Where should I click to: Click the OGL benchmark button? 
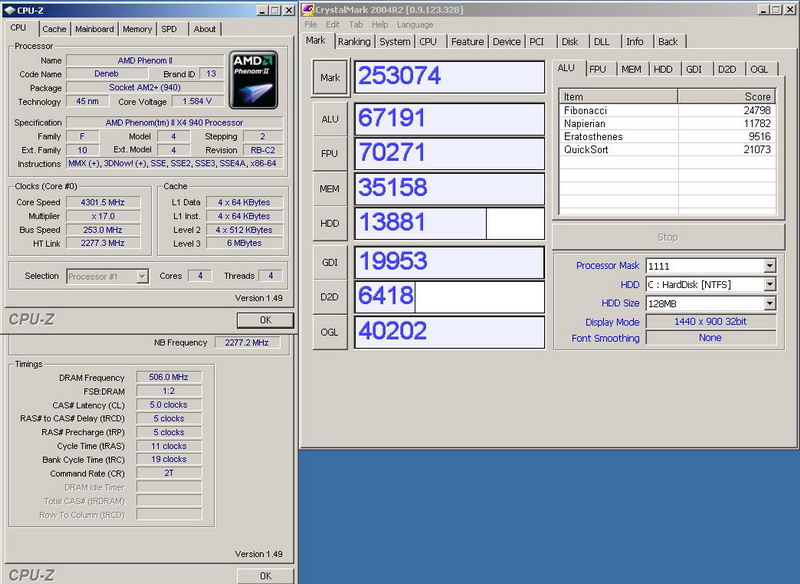tap(330, 332)
